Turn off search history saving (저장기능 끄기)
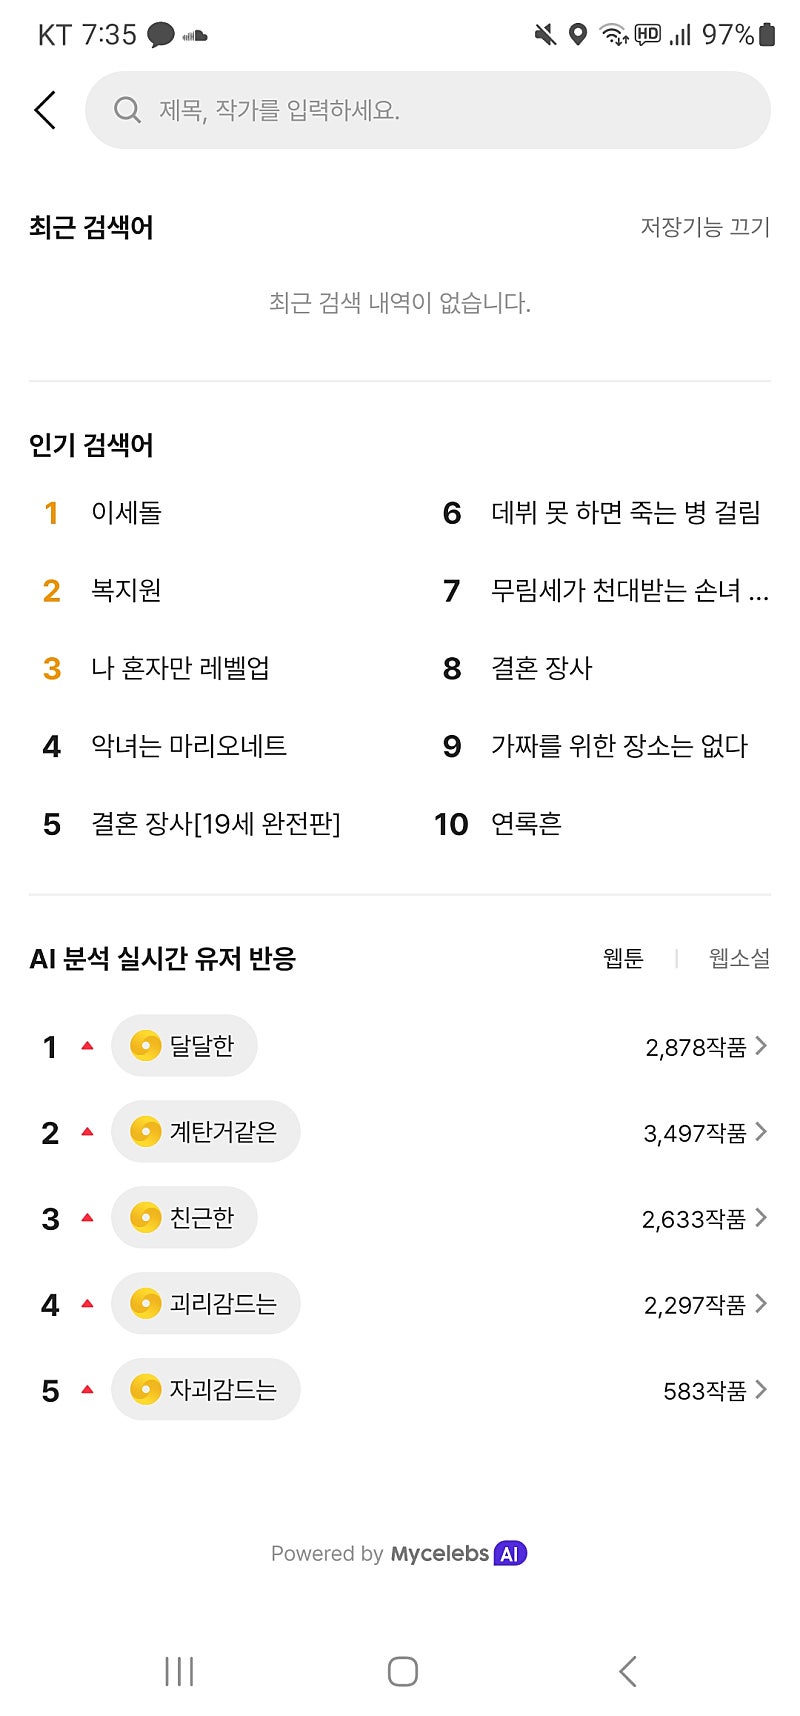The image size is (800, 1716). pos(705,227)
